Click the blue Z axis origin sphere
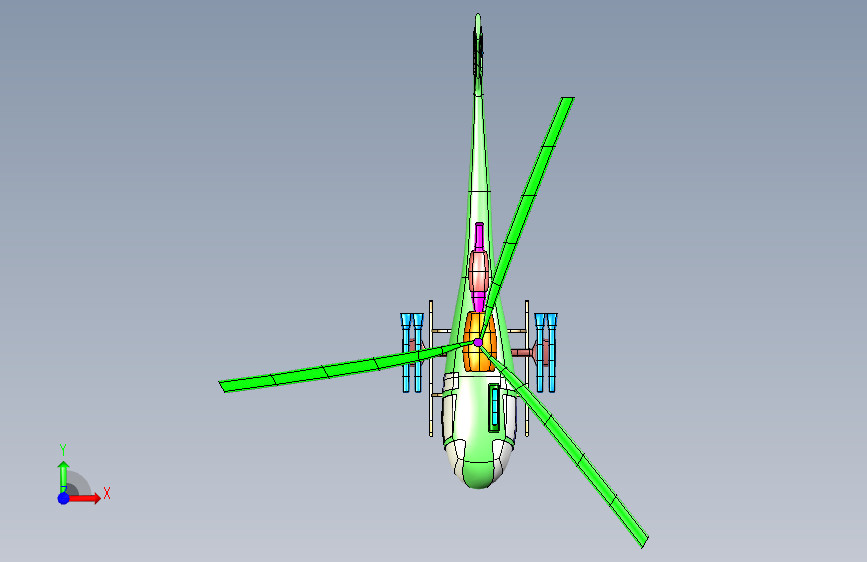The image size is (867, 562). coord(64,498)
